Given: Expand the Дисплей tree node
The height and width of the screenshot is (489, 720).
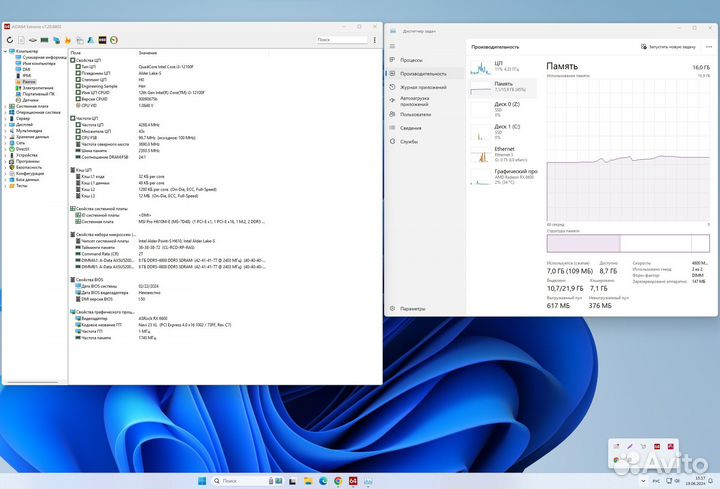Looking at the screenshot, I should pyautogui.click(x=6, y=124).
